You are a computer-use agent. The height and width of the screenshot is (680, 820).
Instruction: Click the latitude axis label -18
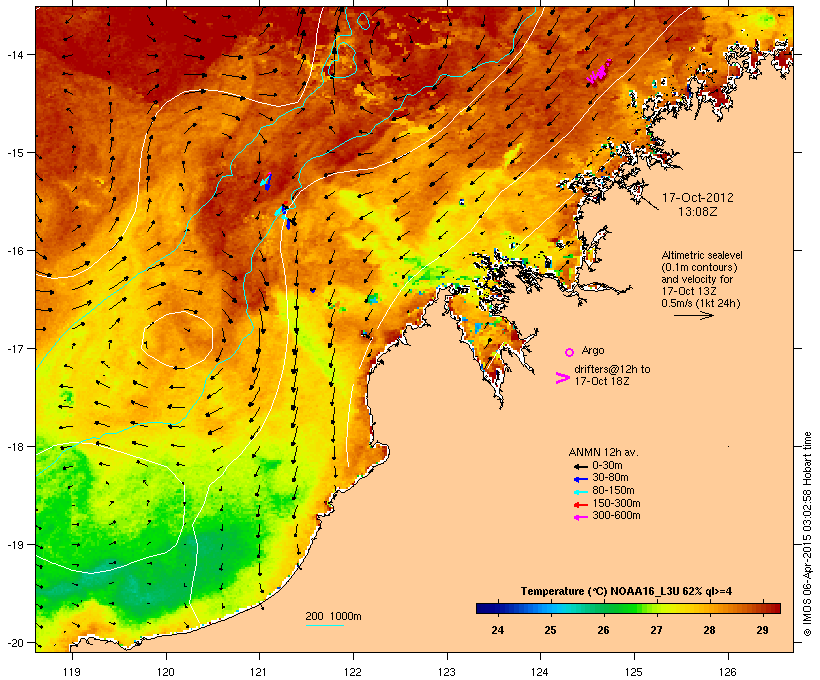pyautogui.click(x=14, y=447)
